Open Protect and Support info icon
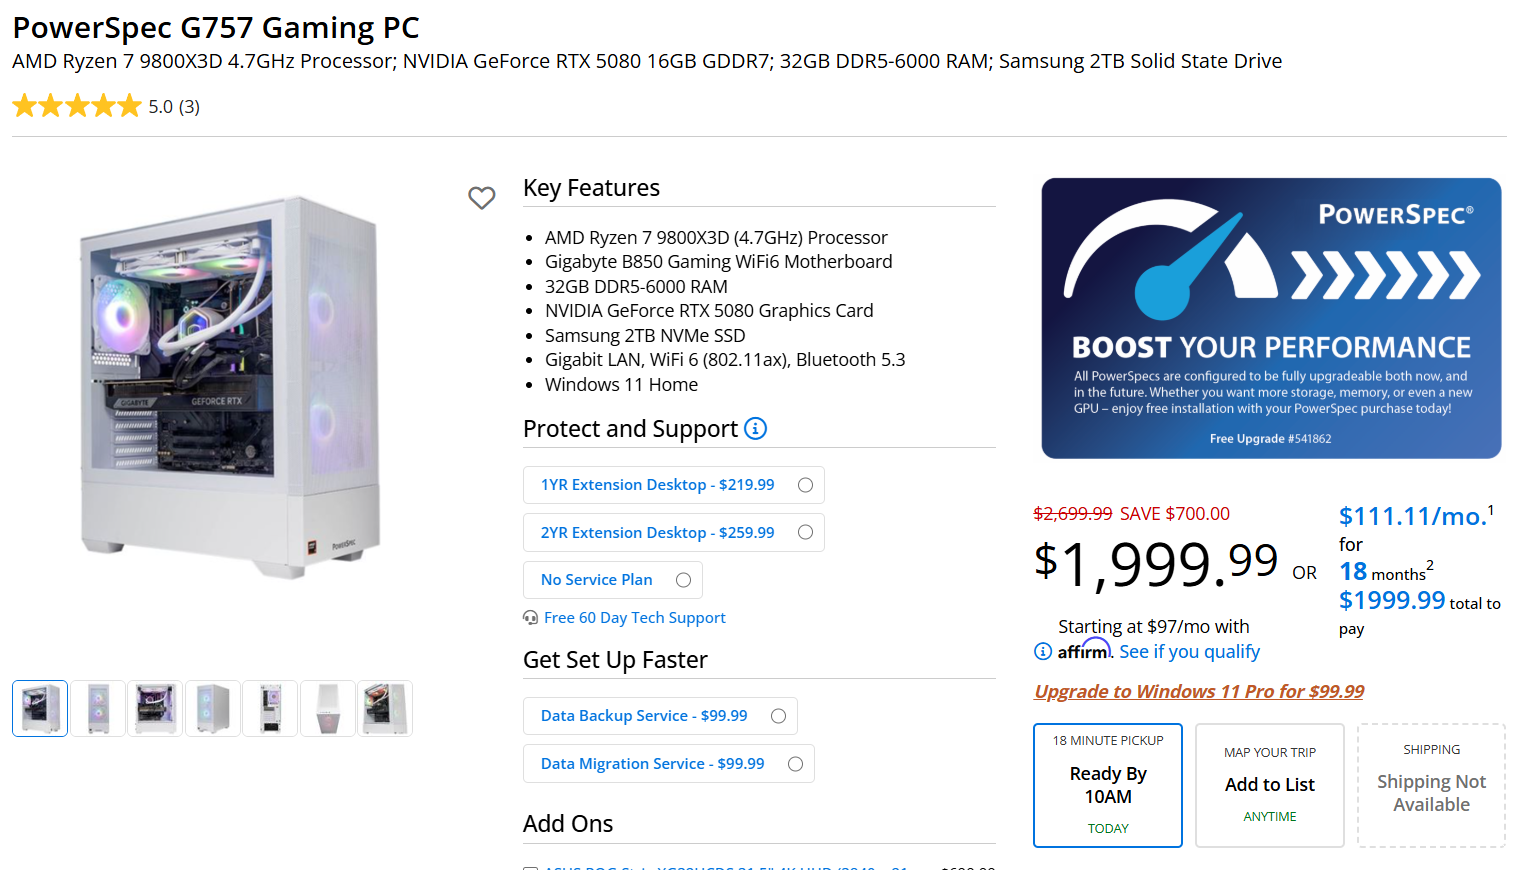Viewport: 1517px width, 870px height. click(x=756, y=429)
